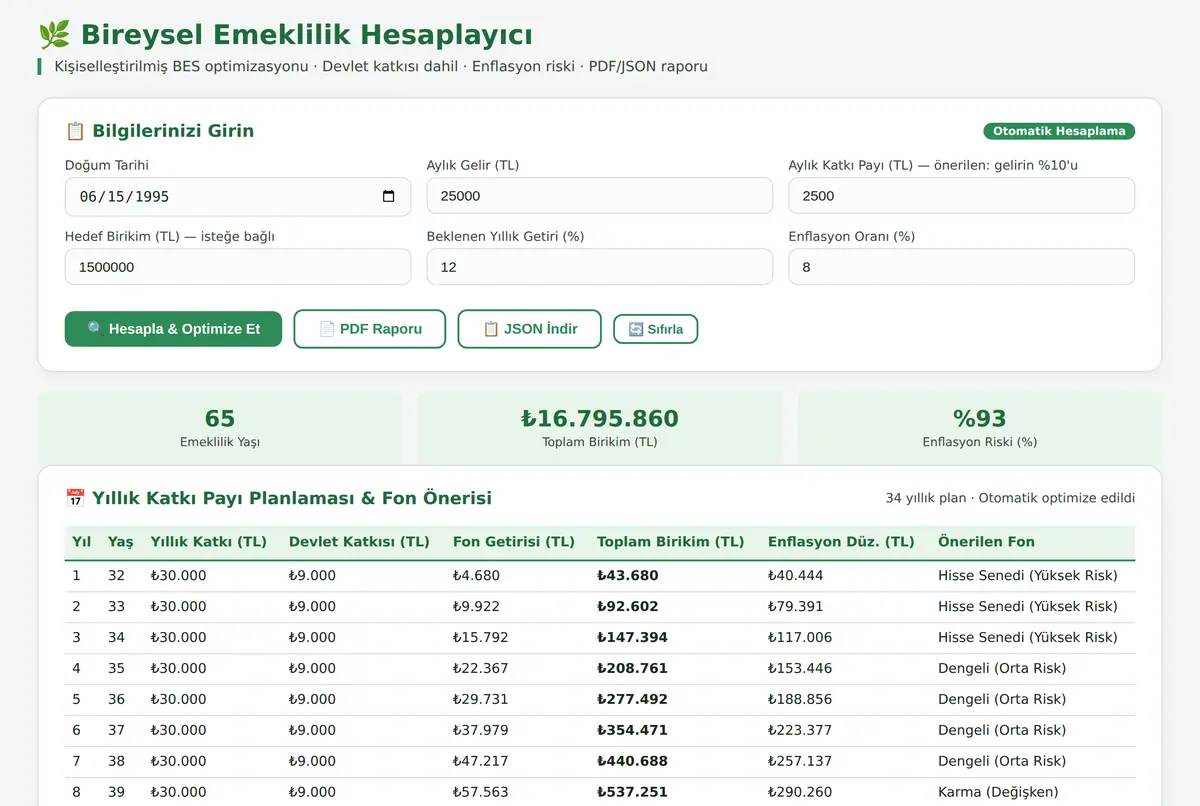Click Hisse Senedi fund in year 1 row

tap(1028, 576)
